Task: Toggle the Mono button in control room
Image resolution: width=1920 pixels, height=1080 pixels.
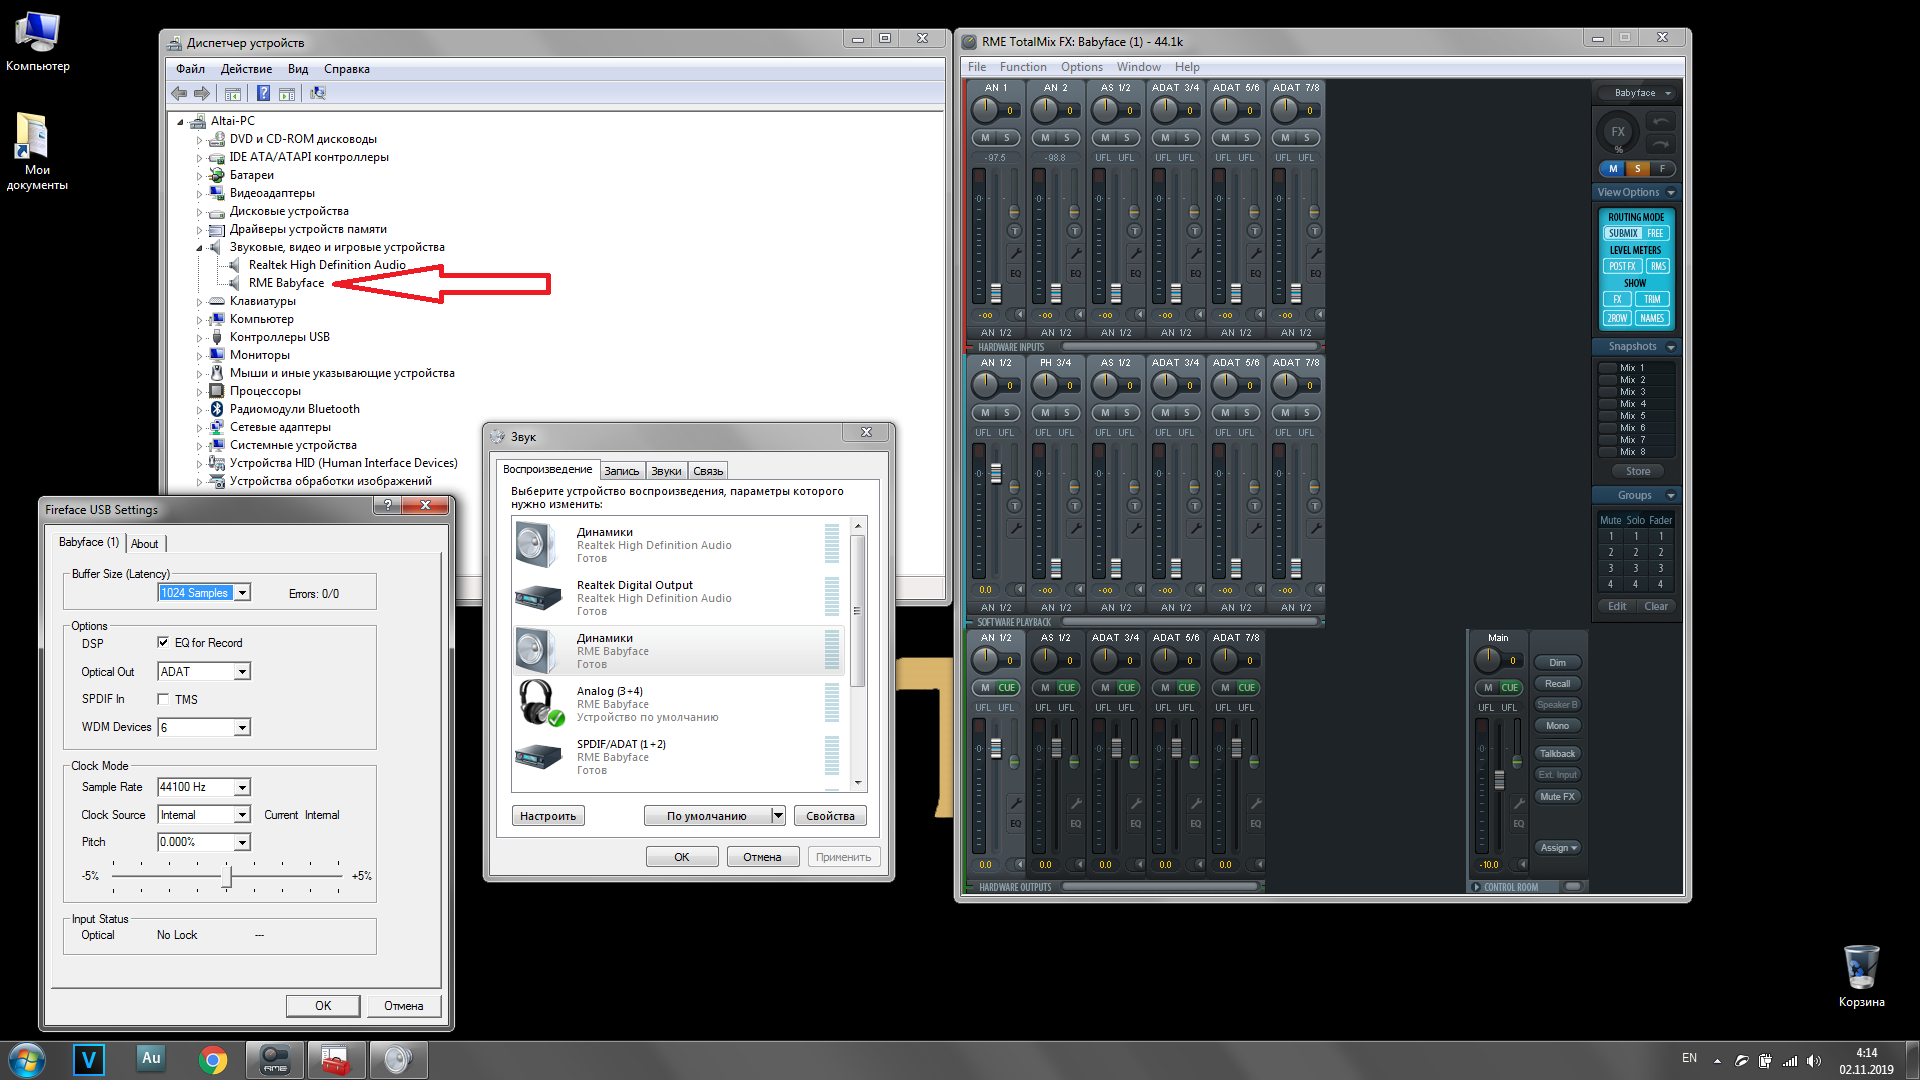Action: click(x=1557, y=726)
